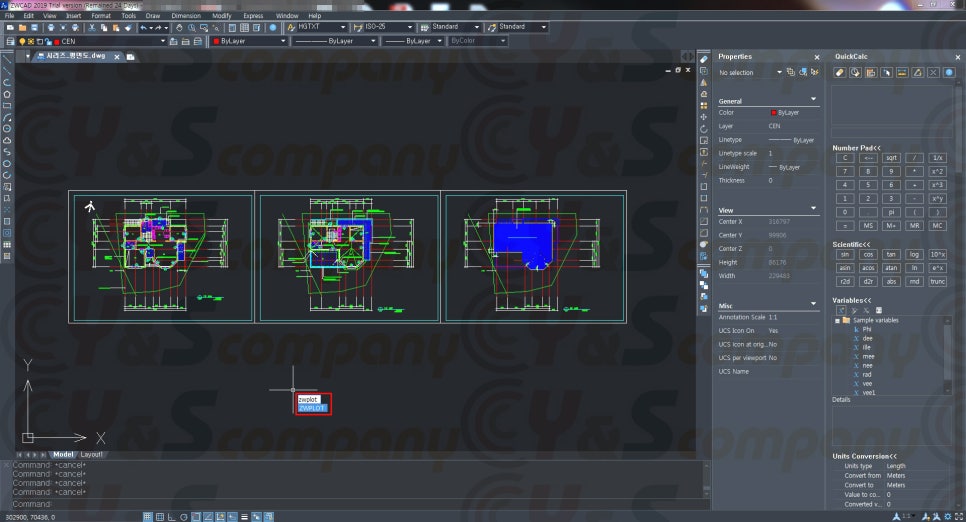Toggle the layer lock icon for CEN
The image size is (966, 522).
[47, 42]
